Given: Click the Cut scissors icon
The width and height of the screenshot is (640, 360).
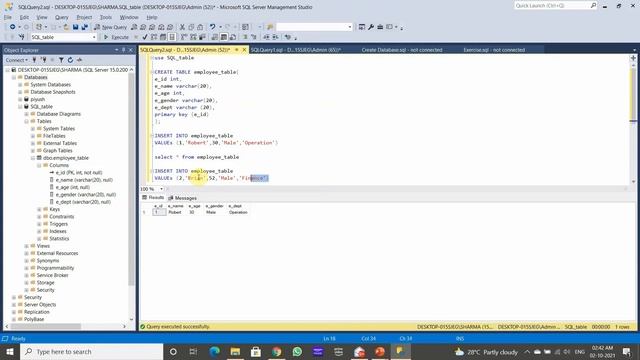Looking at the screenshot, I should point(182,27).
